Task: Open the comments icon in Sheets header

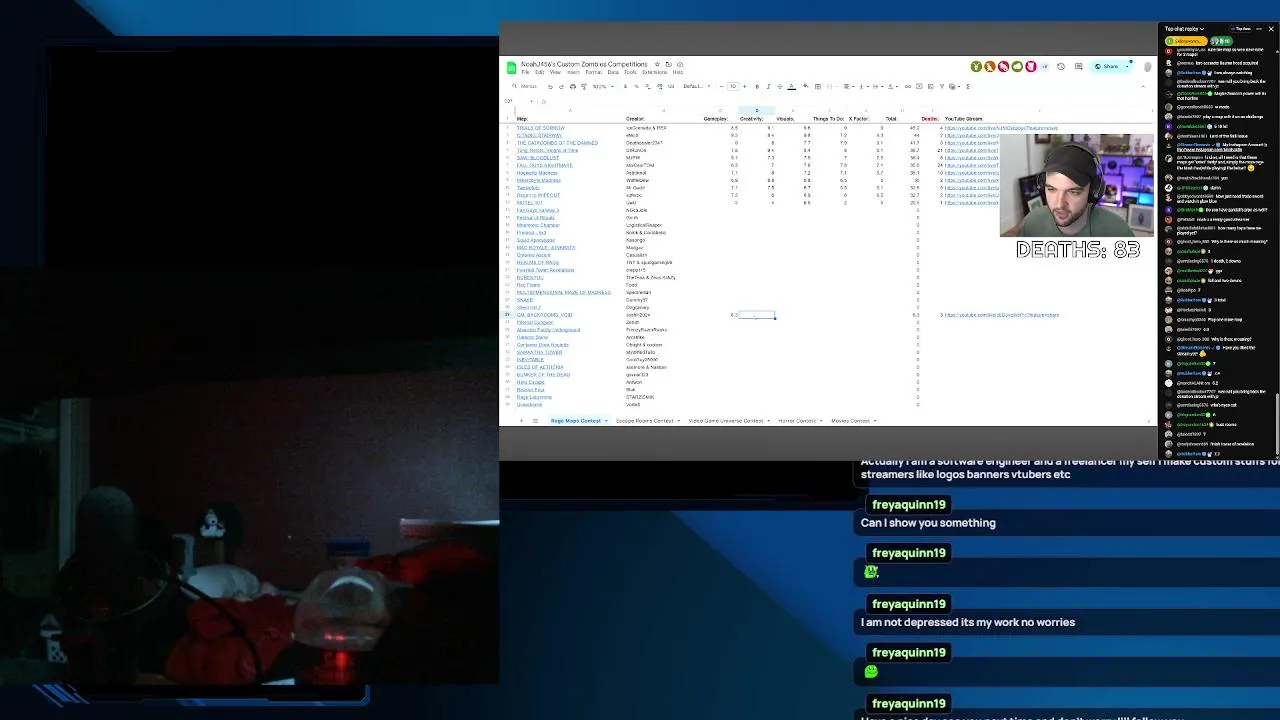Action: coord(1078,66)
